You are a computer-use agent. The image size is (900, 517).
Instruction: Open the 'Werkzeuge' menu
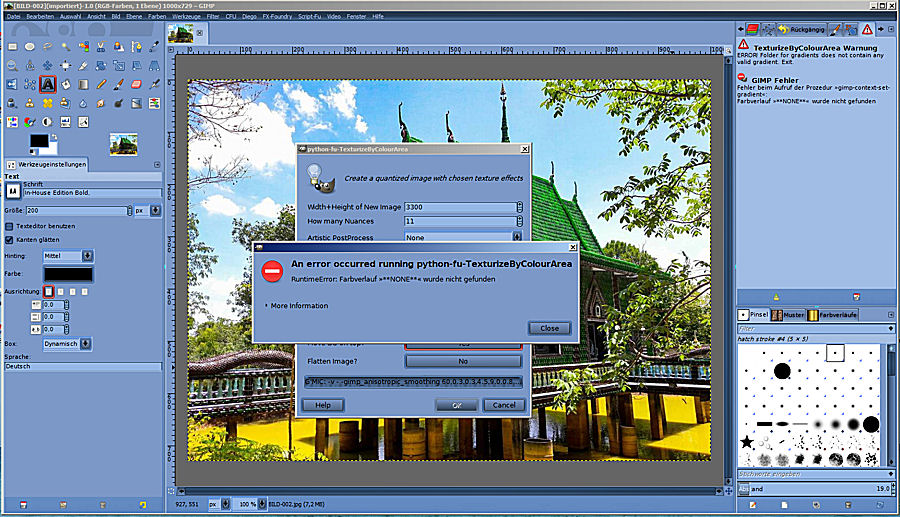[x=187, y=17]
